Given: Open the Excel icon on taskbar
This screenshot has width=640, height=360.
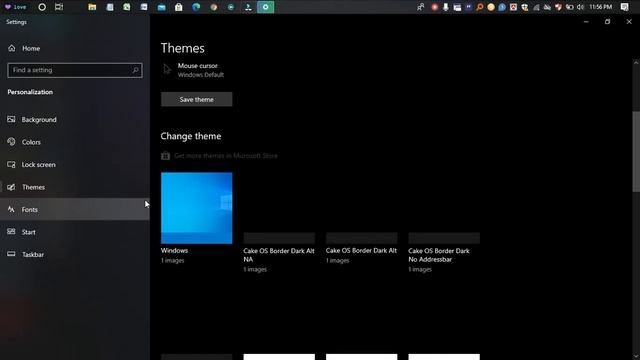Looking at the screenshot, I should [127, 7].
